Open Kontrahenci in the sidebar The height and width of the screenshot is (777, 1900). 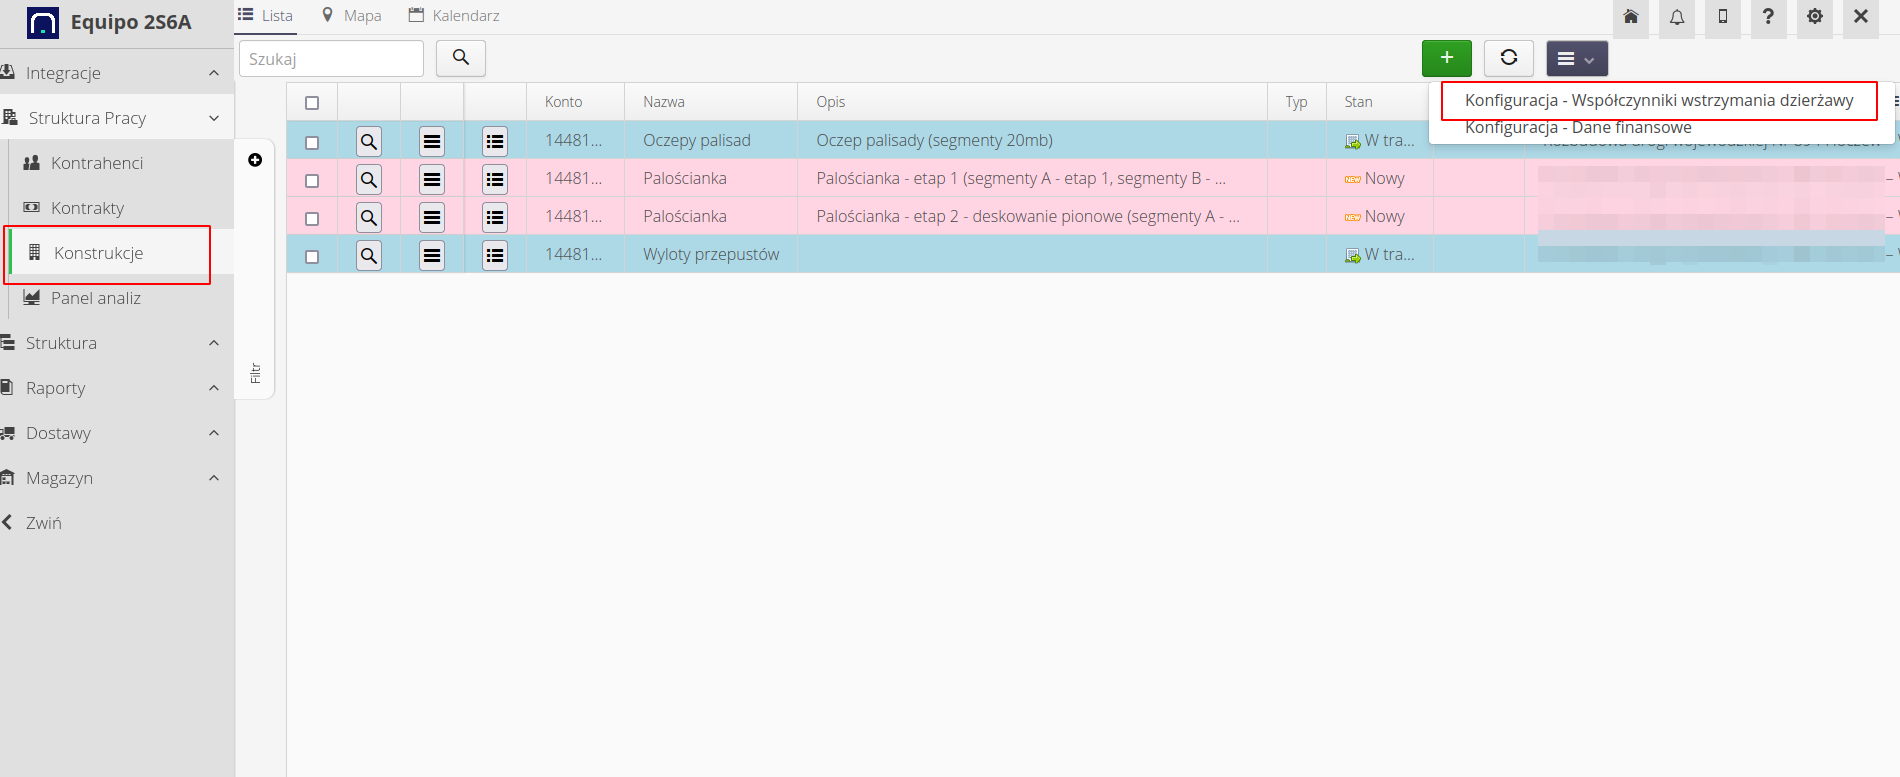[97, 163]
